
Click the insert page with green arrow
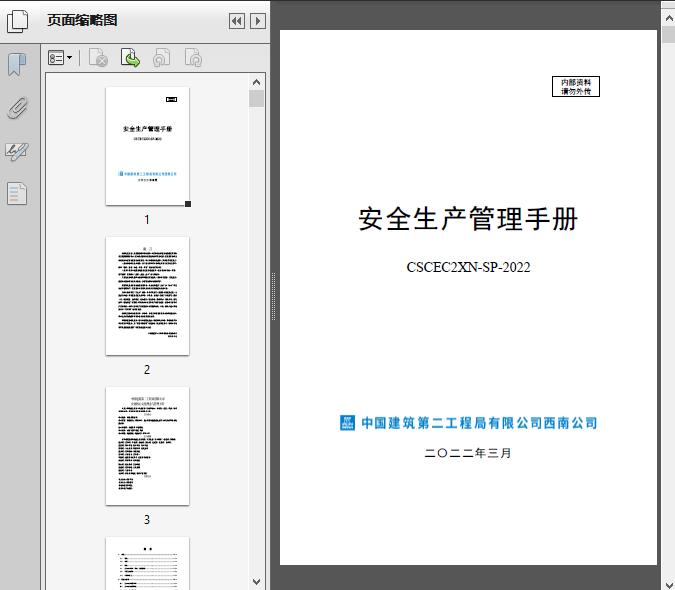click(130, 58)
